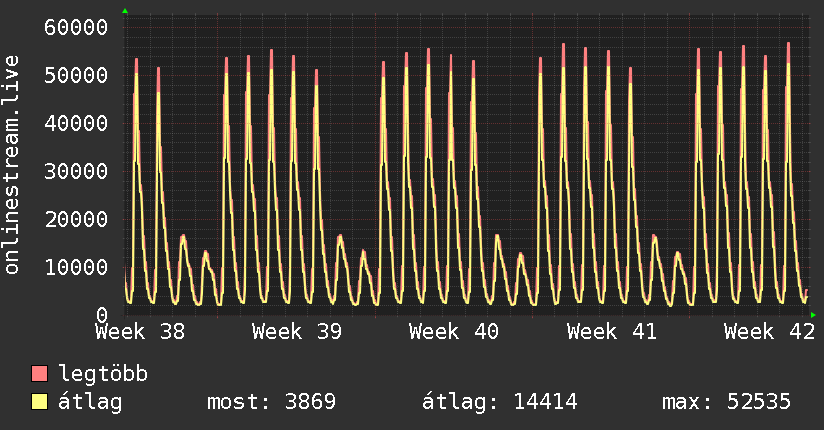Select the 'átlag: 14414' average value
This screenshot has height=430, width=824.
tap(500, 402)
